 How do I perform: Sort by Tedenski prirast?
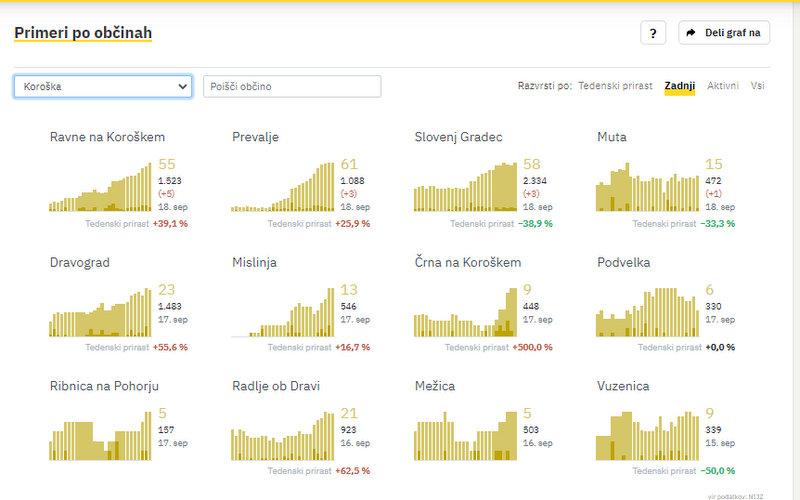[x=615, y=86]
